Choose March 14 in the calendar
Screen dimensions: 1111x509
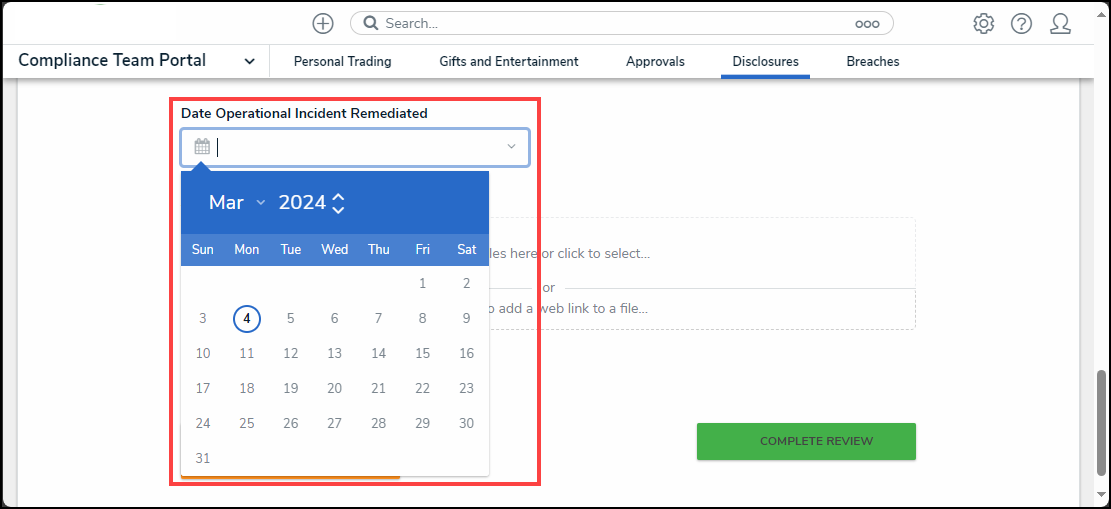378,353
